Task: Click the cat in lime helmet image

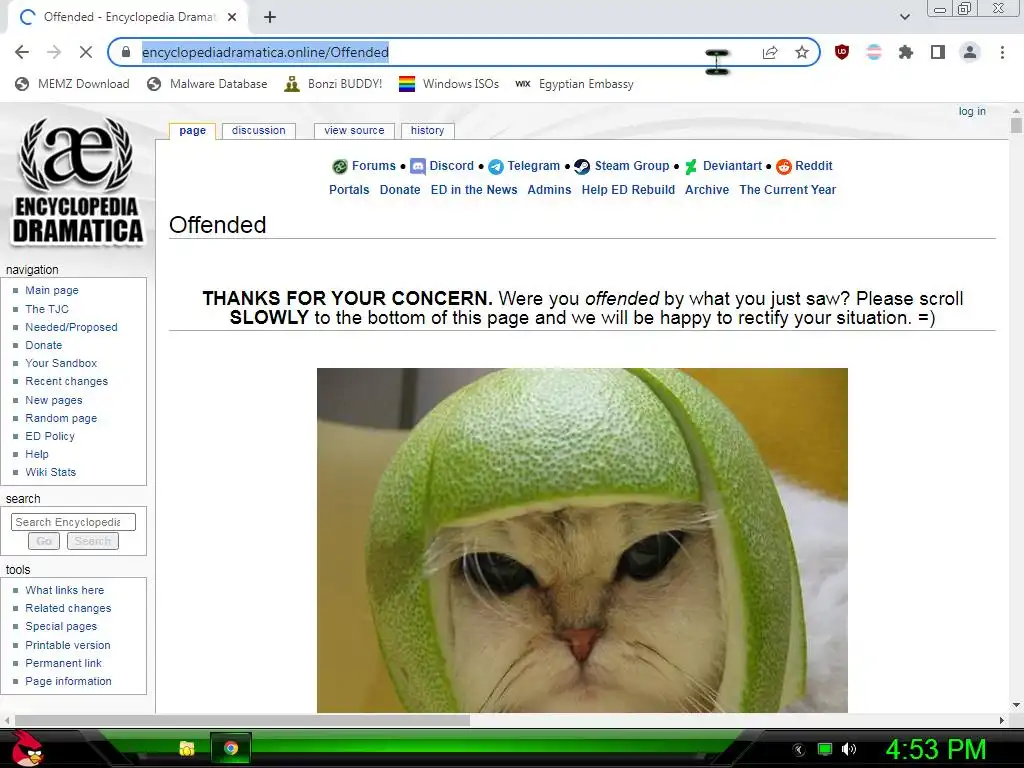Action: [582, 540]
